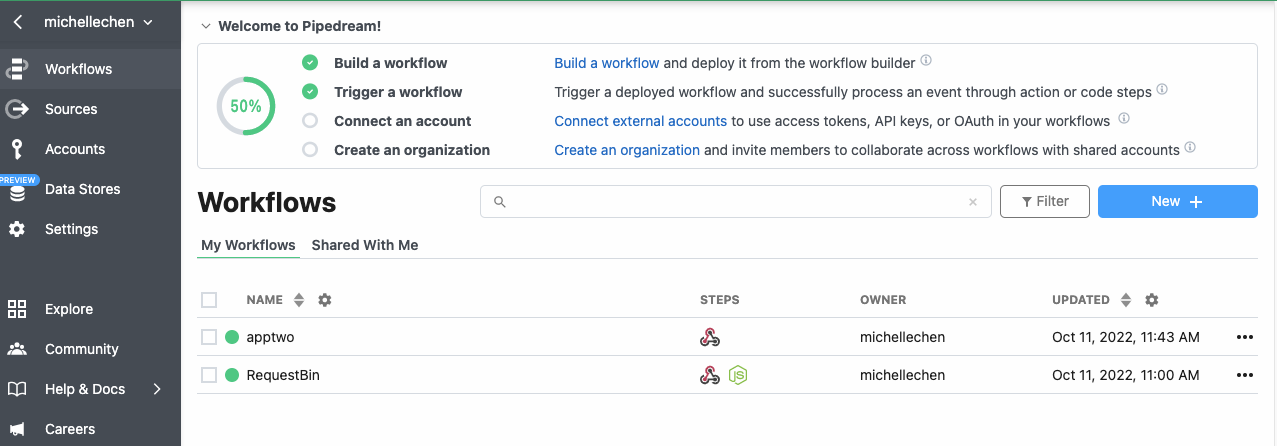Screen dimensions: 1277x446
Task: Follow the Connect external accounts link
Action: (x=640, y=121)
